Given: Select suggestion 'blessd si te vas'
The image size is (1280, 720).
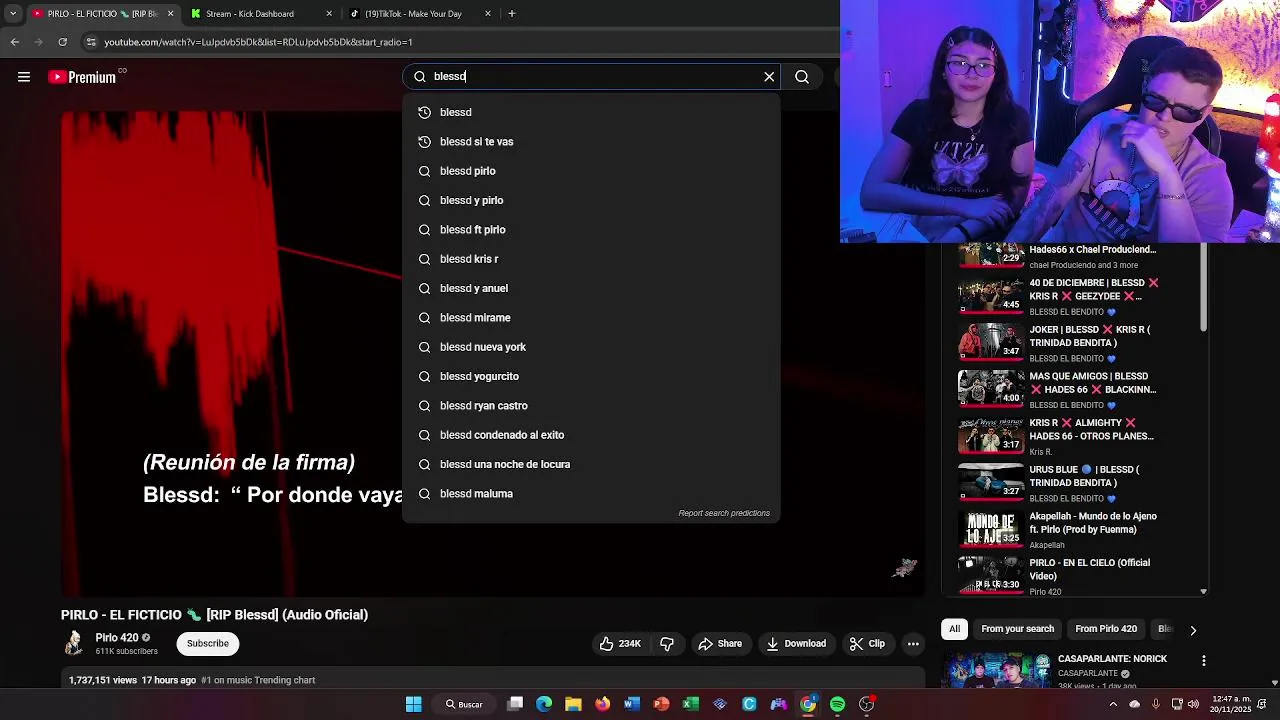Looking at the screenshot, I should (591, 142).
